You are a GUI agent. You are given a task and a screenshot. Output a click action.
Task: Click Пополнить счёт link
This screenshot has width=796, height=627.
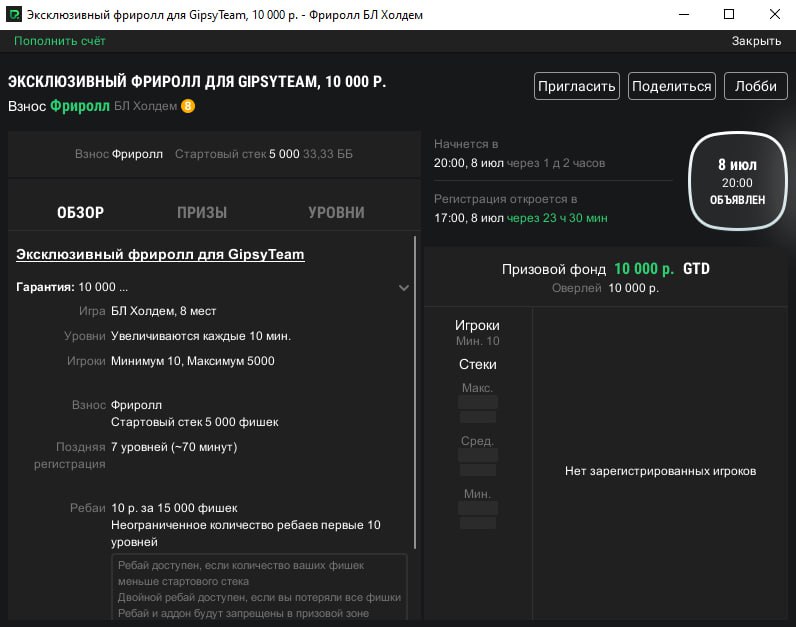[59, 41]
